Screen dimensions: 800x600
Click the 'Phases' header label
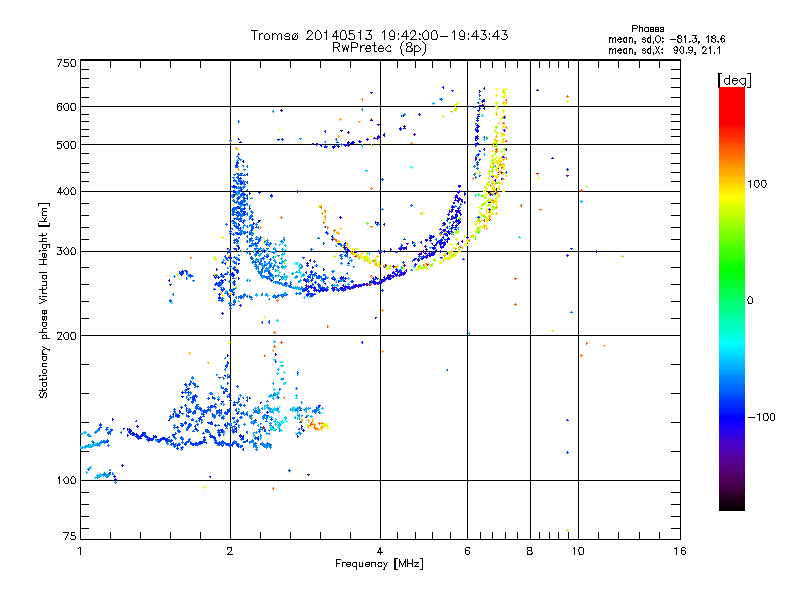[x=647, y=29]
